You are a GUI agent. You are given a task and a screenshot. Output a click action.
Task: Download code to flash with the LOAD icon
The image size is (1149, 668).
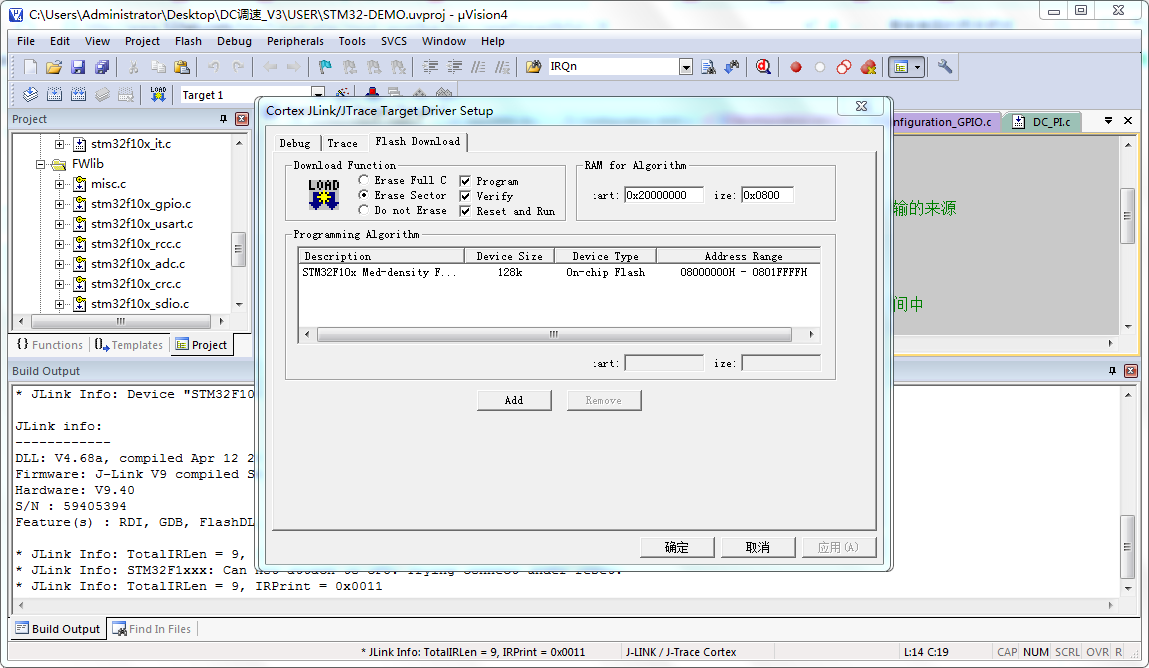pos(158,94)
